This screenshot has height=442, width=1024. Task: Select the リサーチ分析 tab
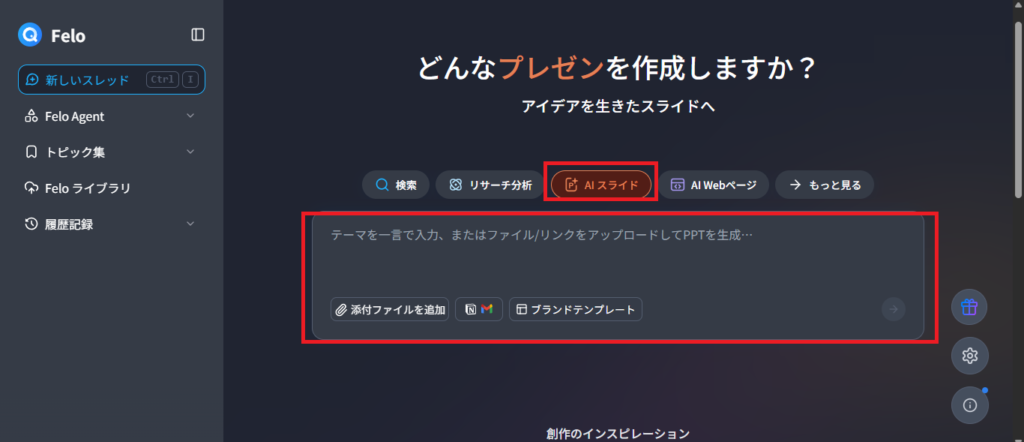click(490, 185)
